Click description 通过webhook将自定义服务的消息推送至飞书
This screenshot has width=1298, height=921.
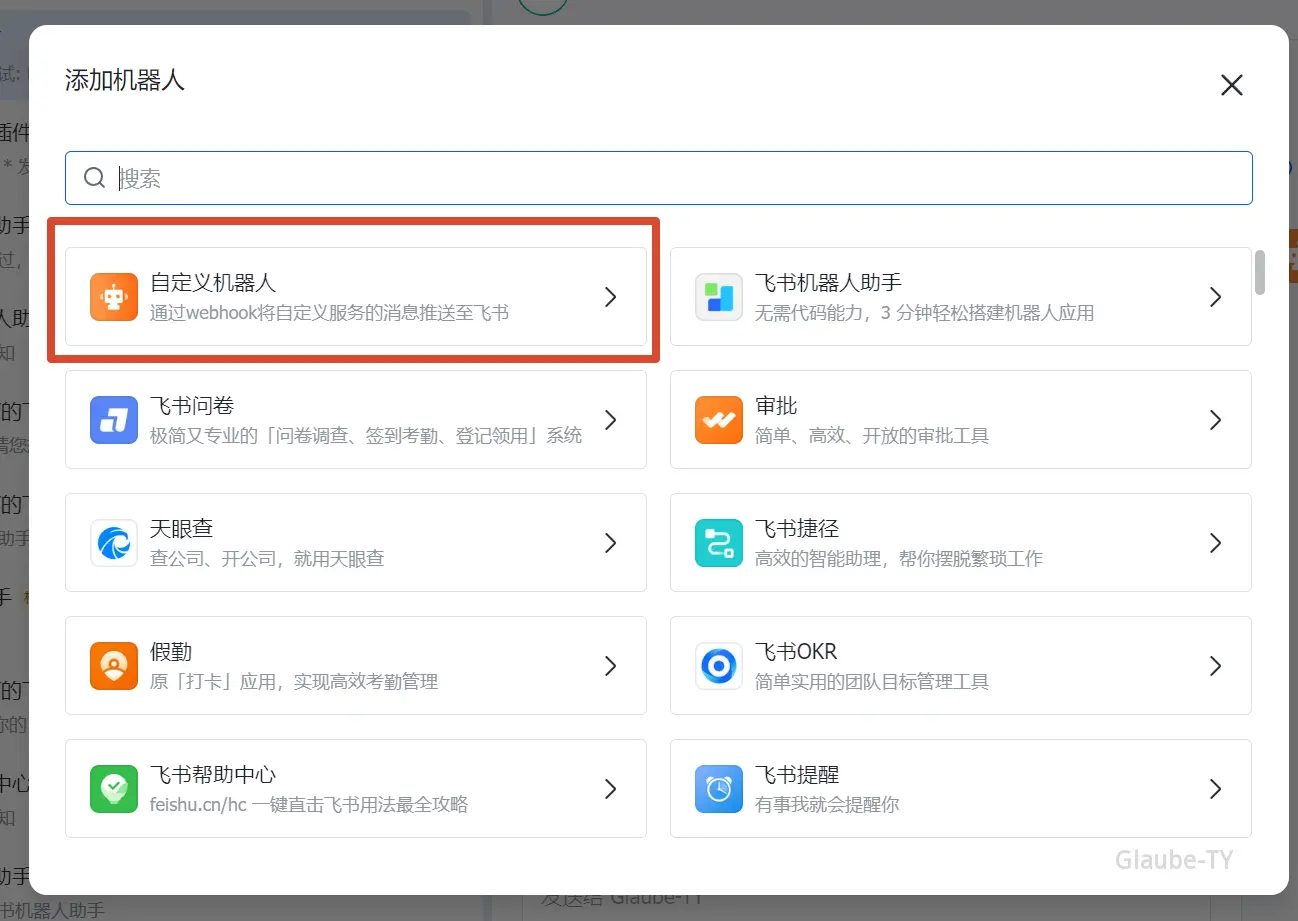pyautogui.click(x=329, y=313)
